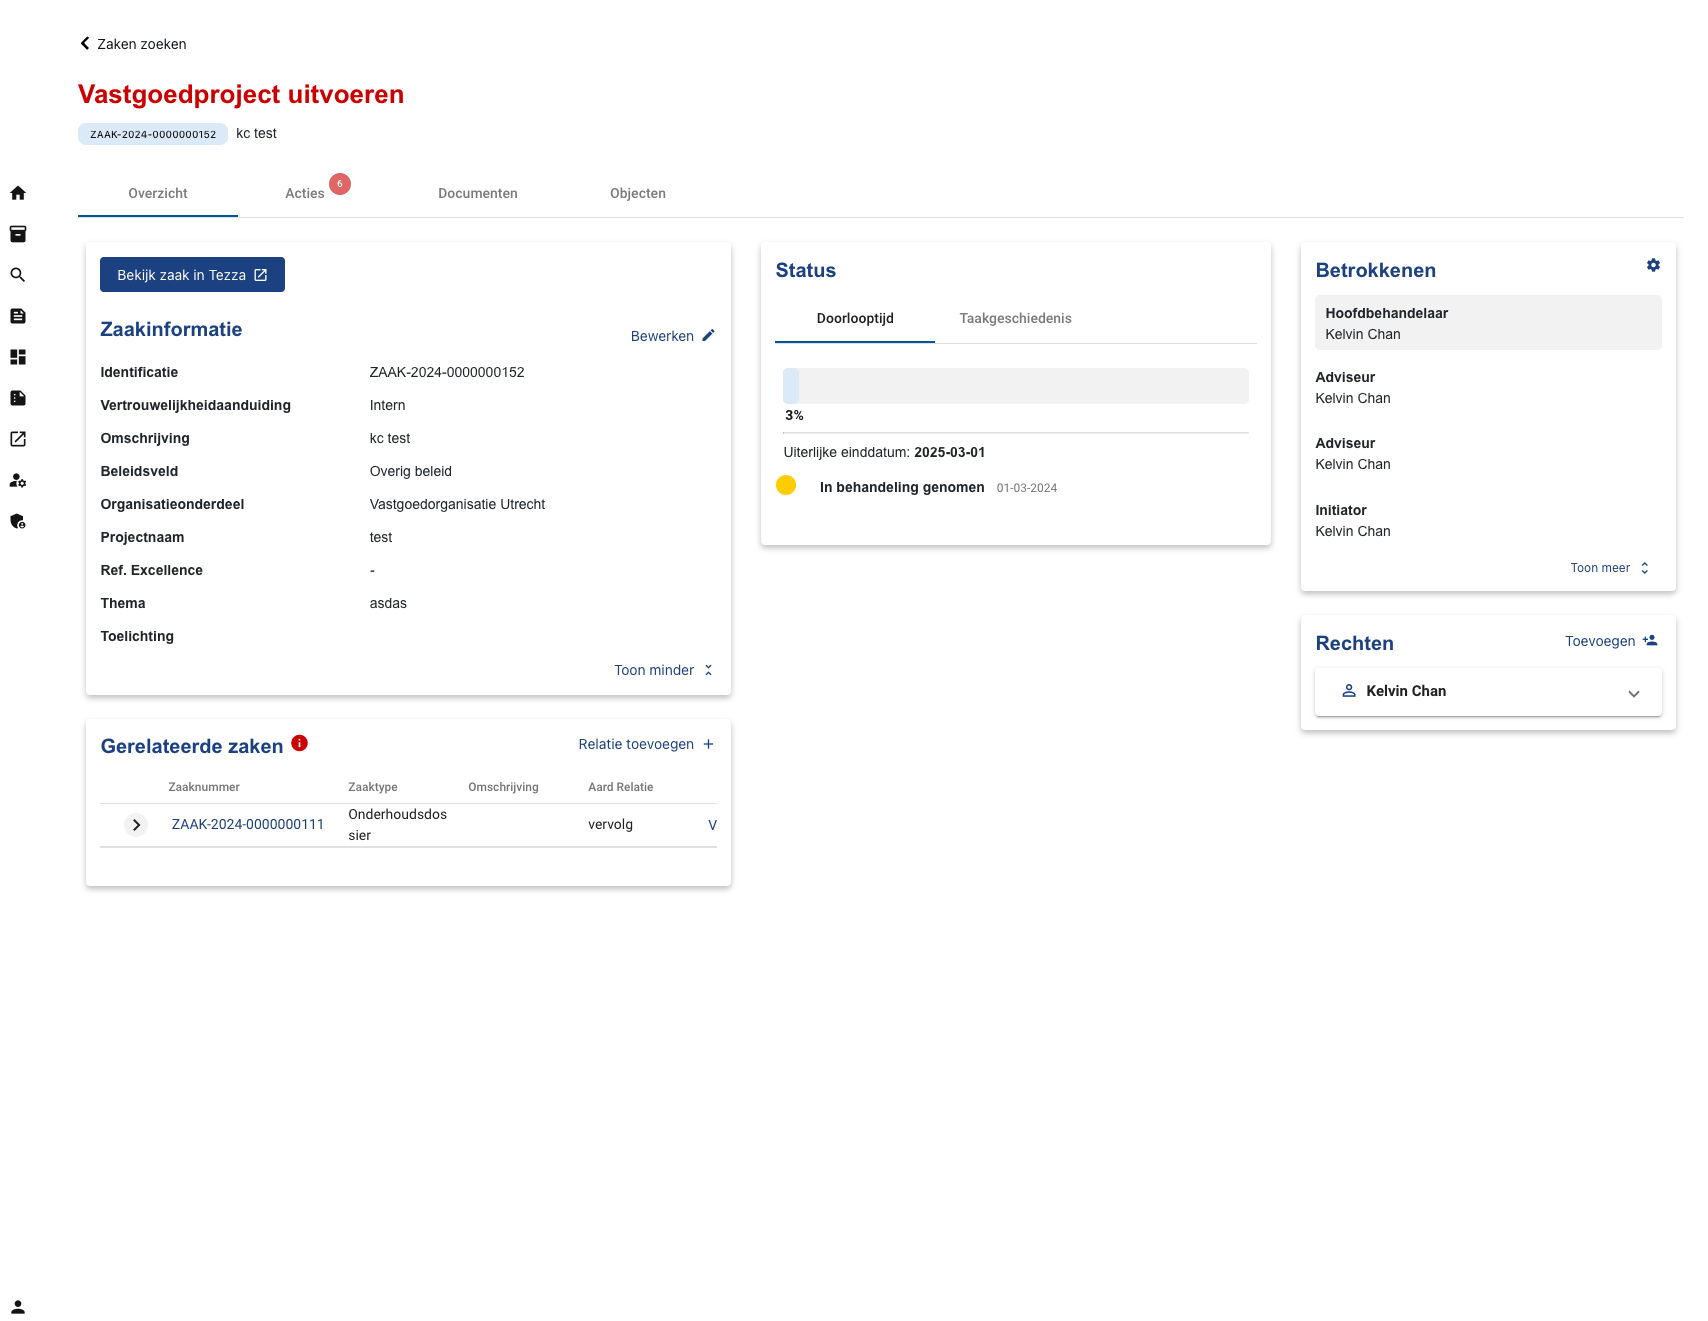
Task: Click the Zaaktype column header
Action: tap(373, 787)
